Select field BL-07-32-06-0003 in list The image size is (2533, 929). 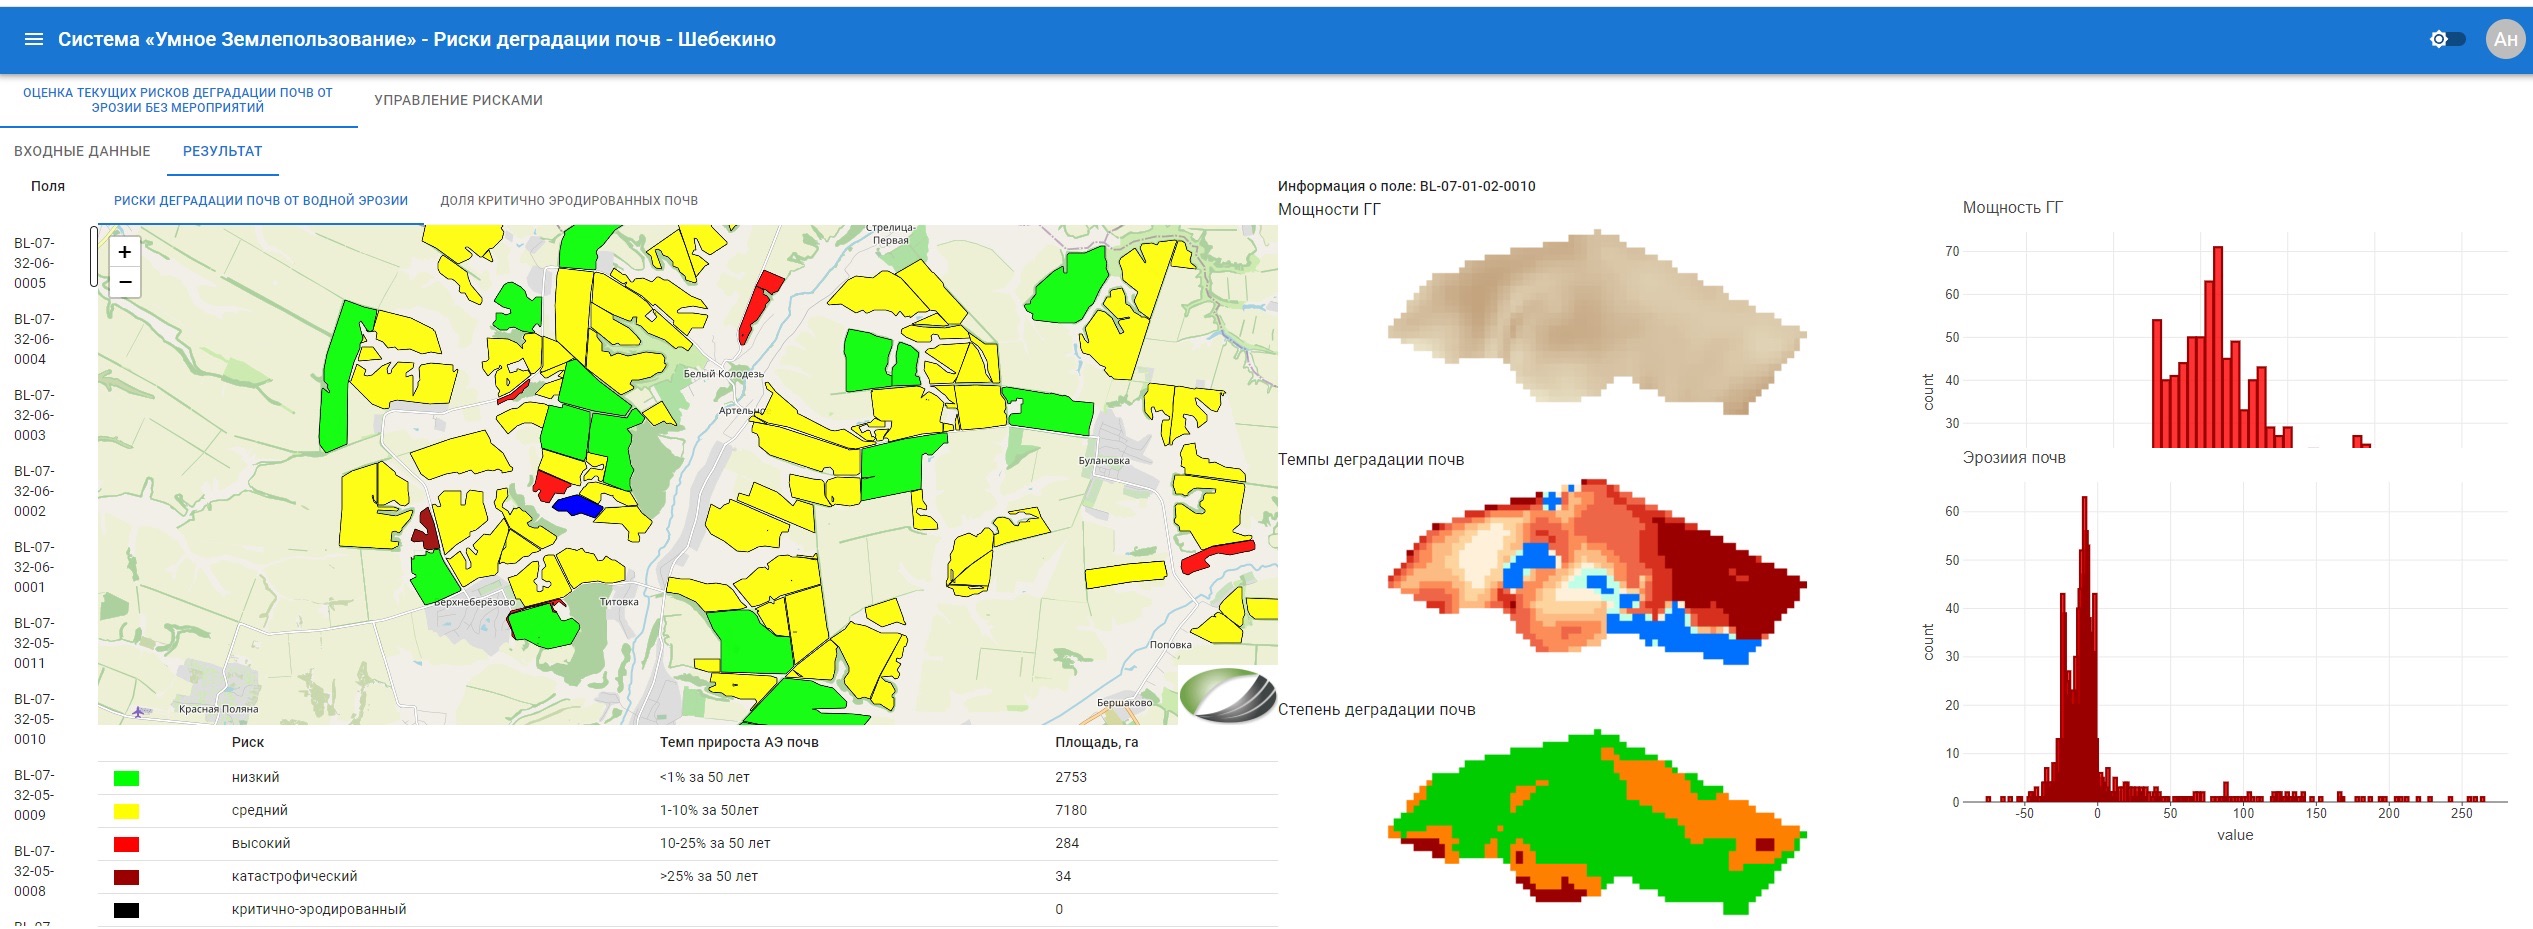[35, 415]
